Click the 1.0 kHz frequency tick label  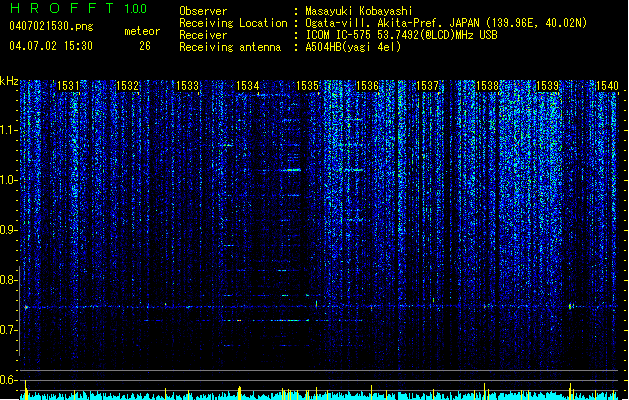coord(8,180)
